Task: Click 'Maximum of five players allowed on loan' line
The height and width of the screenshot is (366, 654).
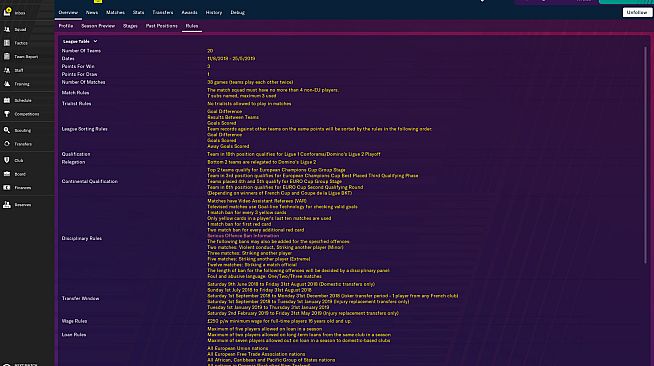Action: 264,329
